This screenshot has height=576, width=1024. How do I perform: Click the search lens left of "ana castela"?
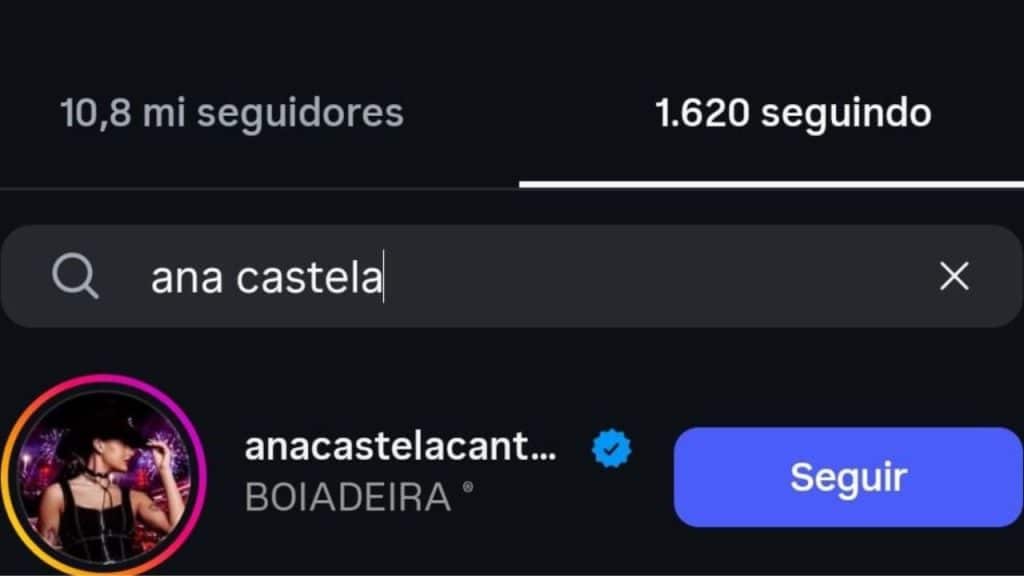(75, 276)
